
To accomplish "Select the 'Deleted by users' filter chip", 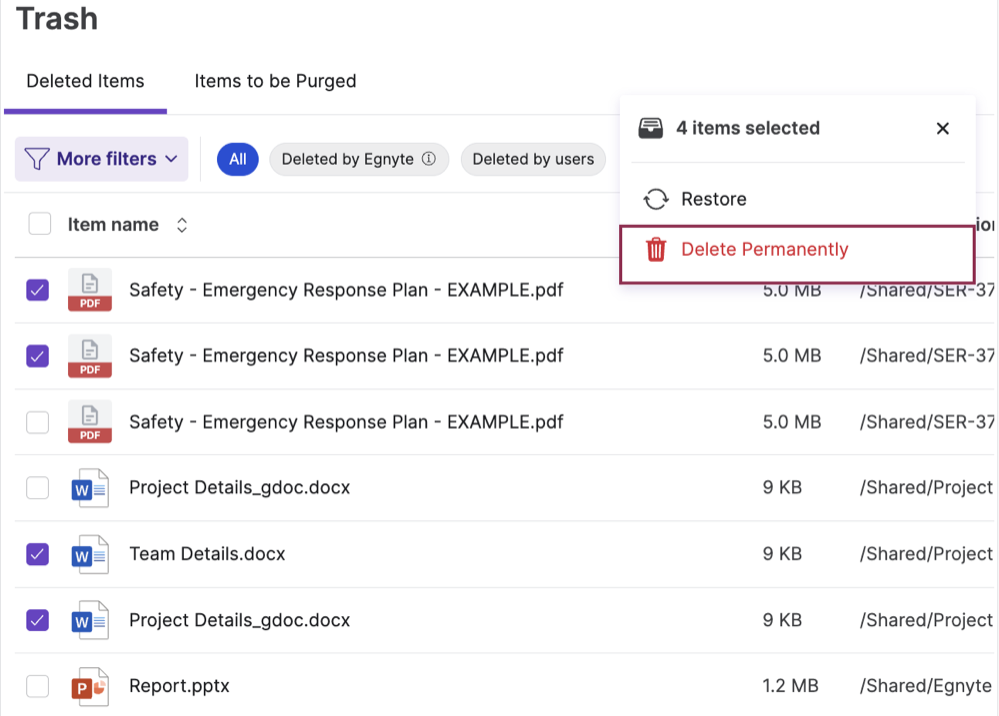I will (533, 159).
